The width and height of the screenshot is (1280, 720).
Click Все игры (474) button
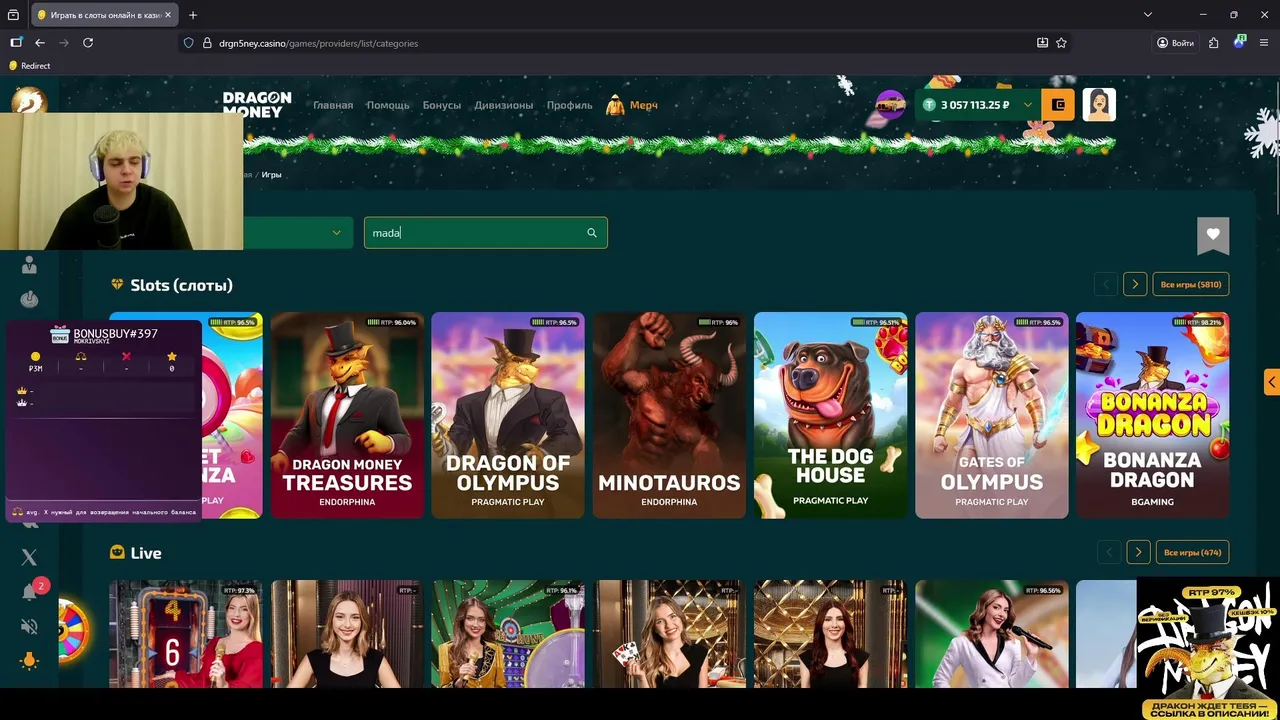click(x=1192, y=552)
